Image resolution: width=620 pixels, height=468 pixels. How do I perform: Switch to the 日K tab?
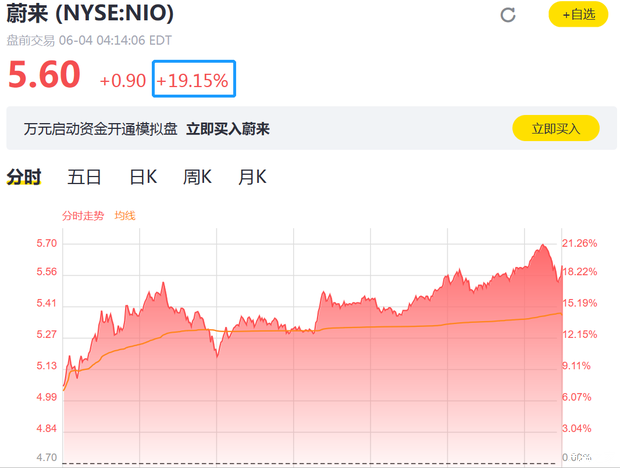click(x=144, y=177)
